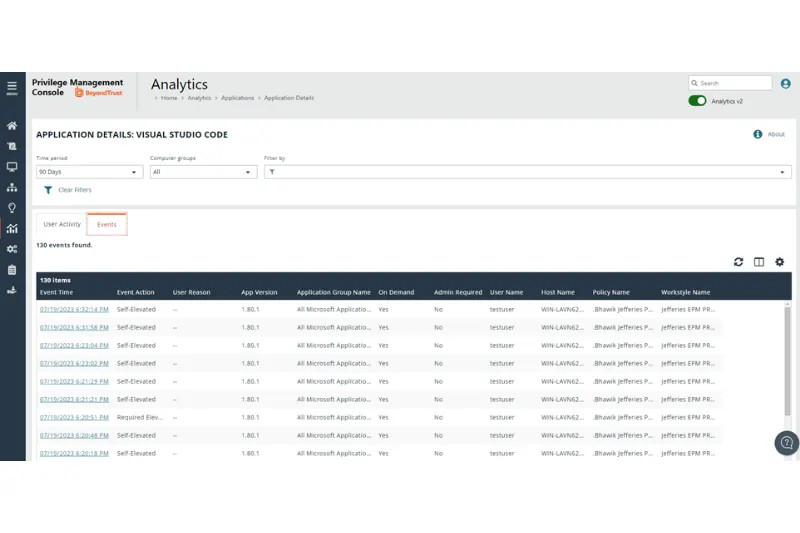
Task: Open the Computers monitor sidebar icon
Action: (12, 167)
